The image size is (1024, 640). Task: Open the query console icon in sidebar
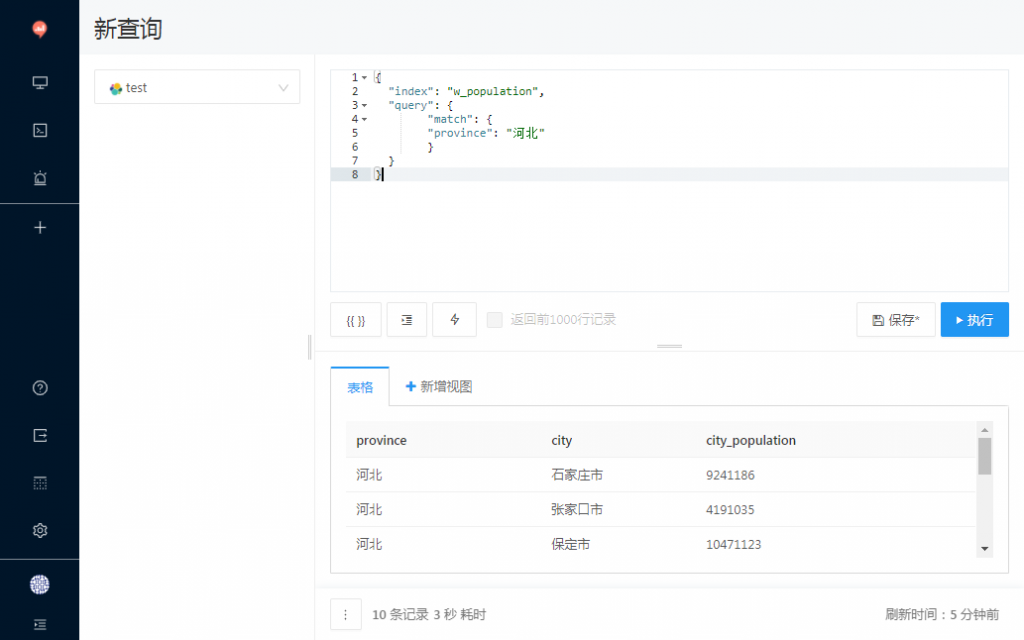(40, 130)
